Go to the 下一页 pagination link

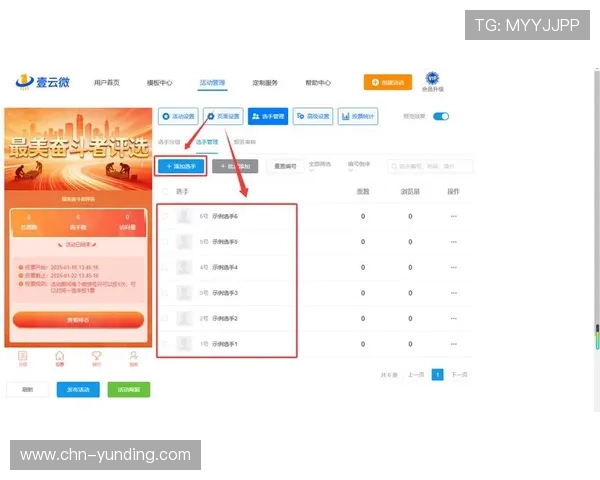pyautogui.click(x=458, y=374)
